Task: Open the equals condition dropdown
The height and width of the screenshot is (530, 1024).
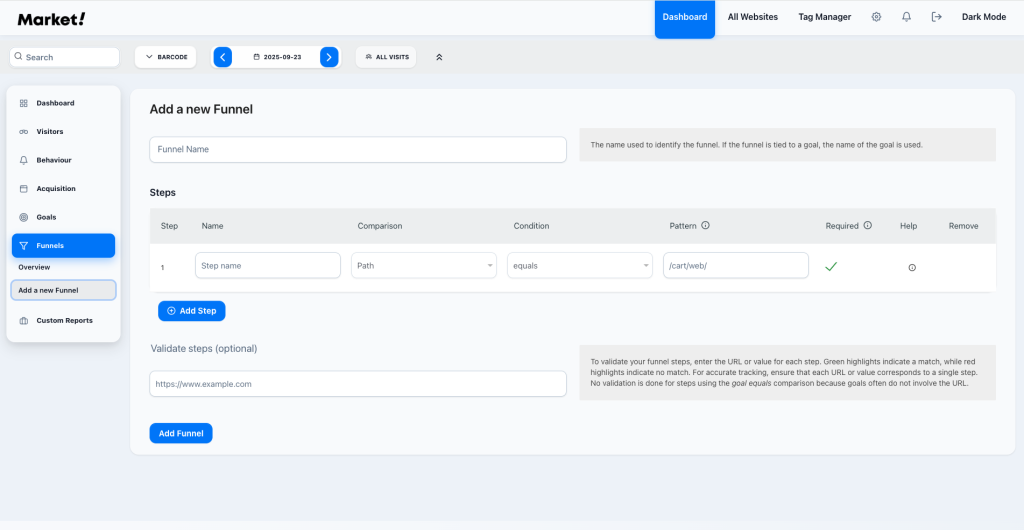Action: click(x=580, y=266)
